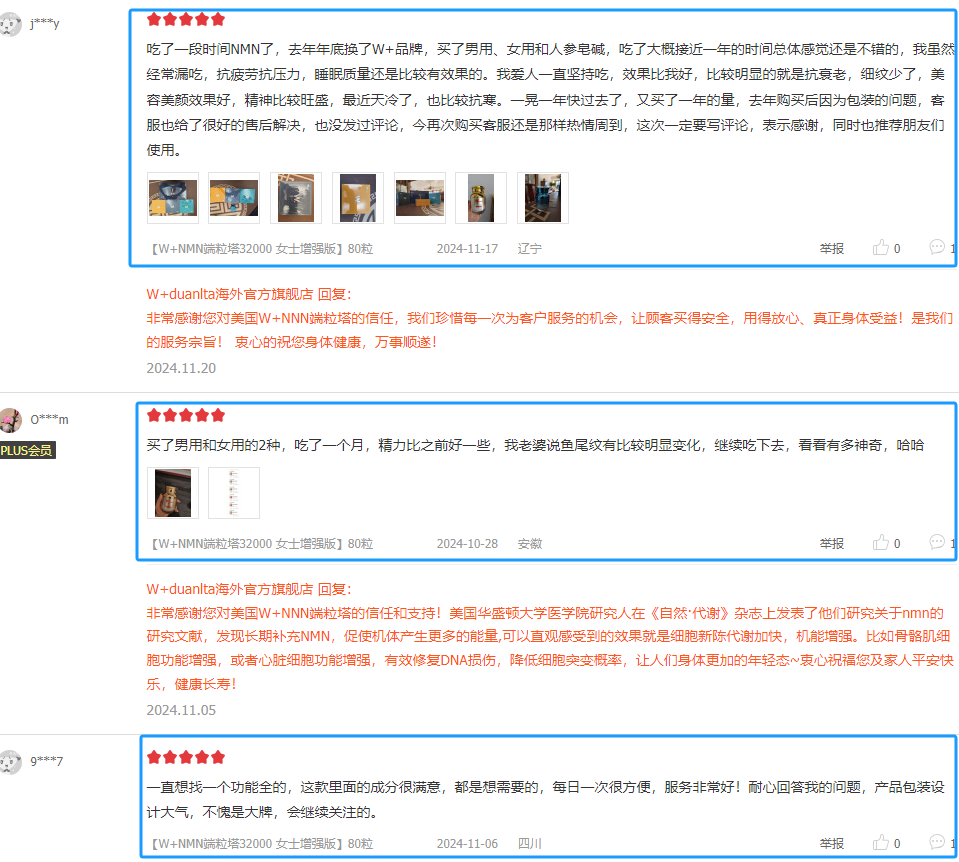Open first photo in j***y's review
Image resolution: width=959 pixels, height=862 pixels.
173,198
